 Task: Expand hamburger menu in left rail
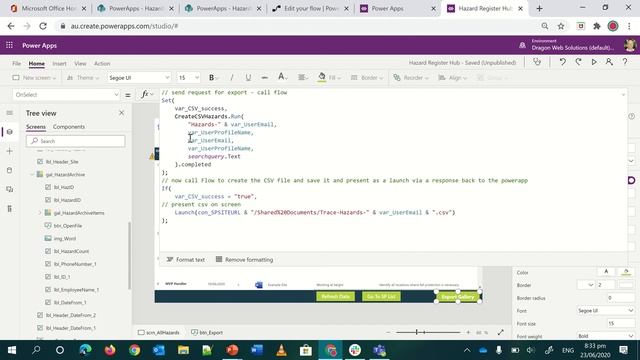pyautogui.click(x=10, y=113)
